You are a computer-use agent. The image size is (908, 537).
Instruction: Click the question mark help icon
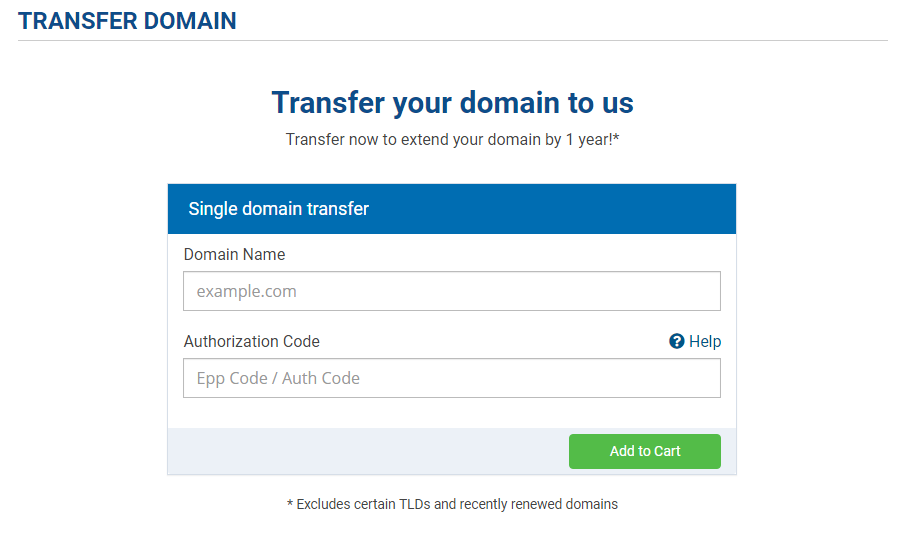coord(676,341)
